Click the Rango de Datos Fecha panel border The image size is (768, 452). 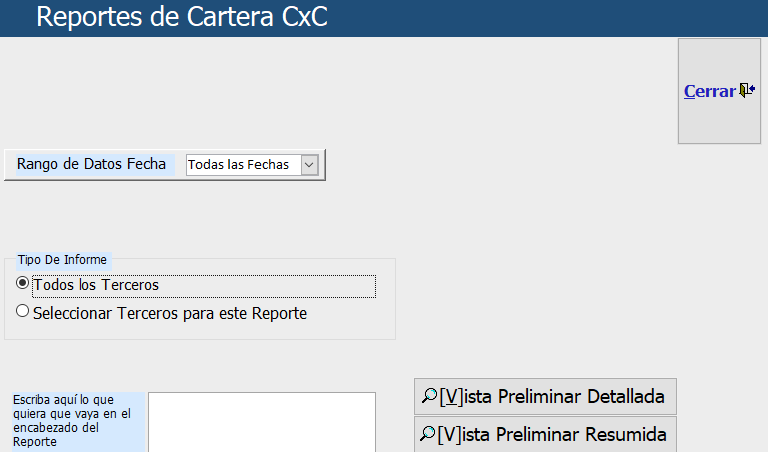[x=165, y=179]
